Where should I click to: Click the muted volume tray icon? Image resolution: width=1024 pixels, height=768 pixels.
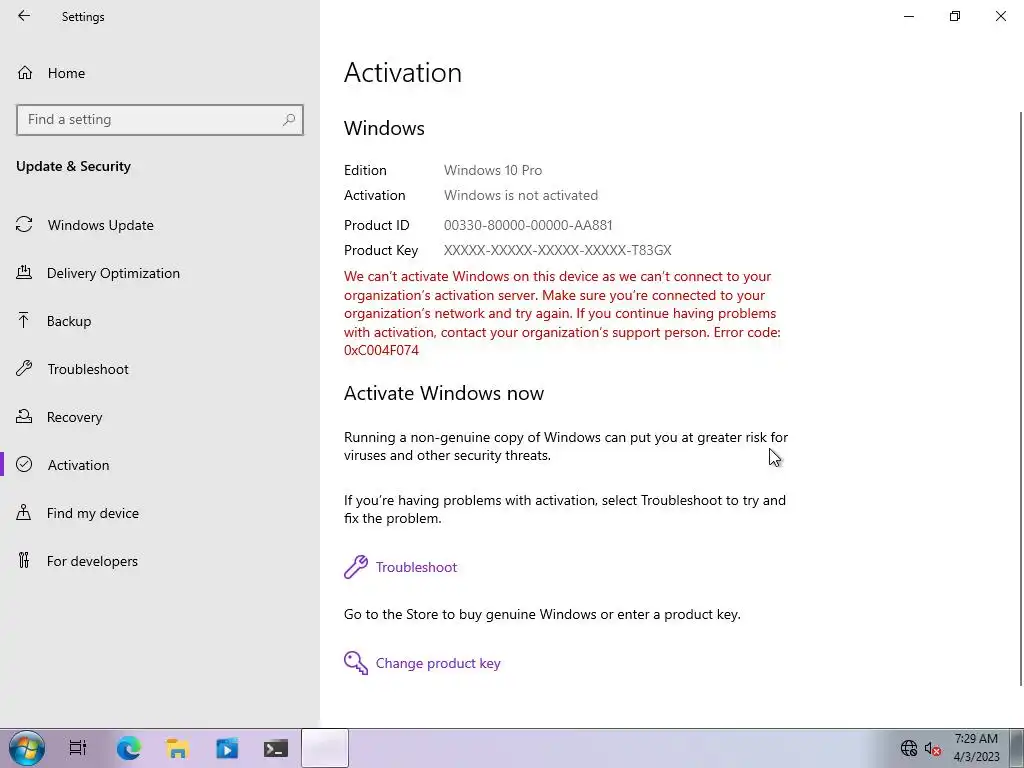click(x=933, y=748)
